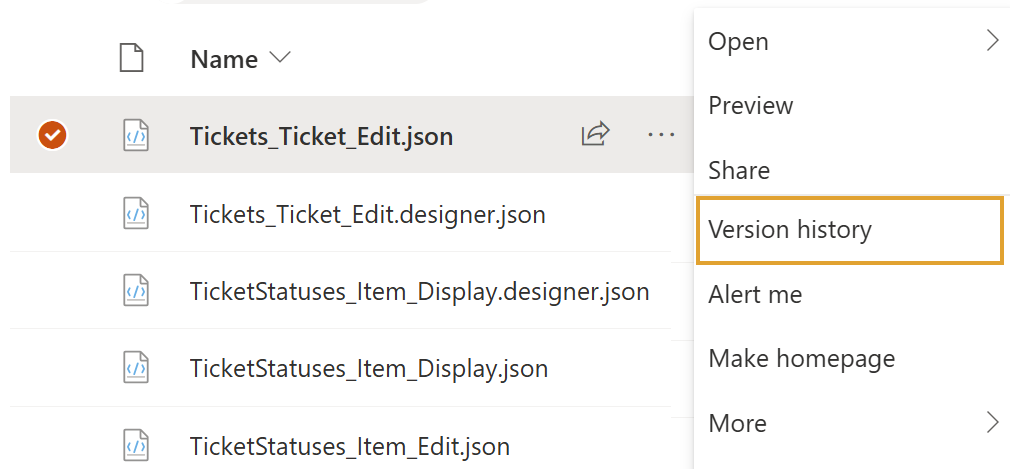Open TicketStatuses_Item_Display.designer.json

point(419,292)
